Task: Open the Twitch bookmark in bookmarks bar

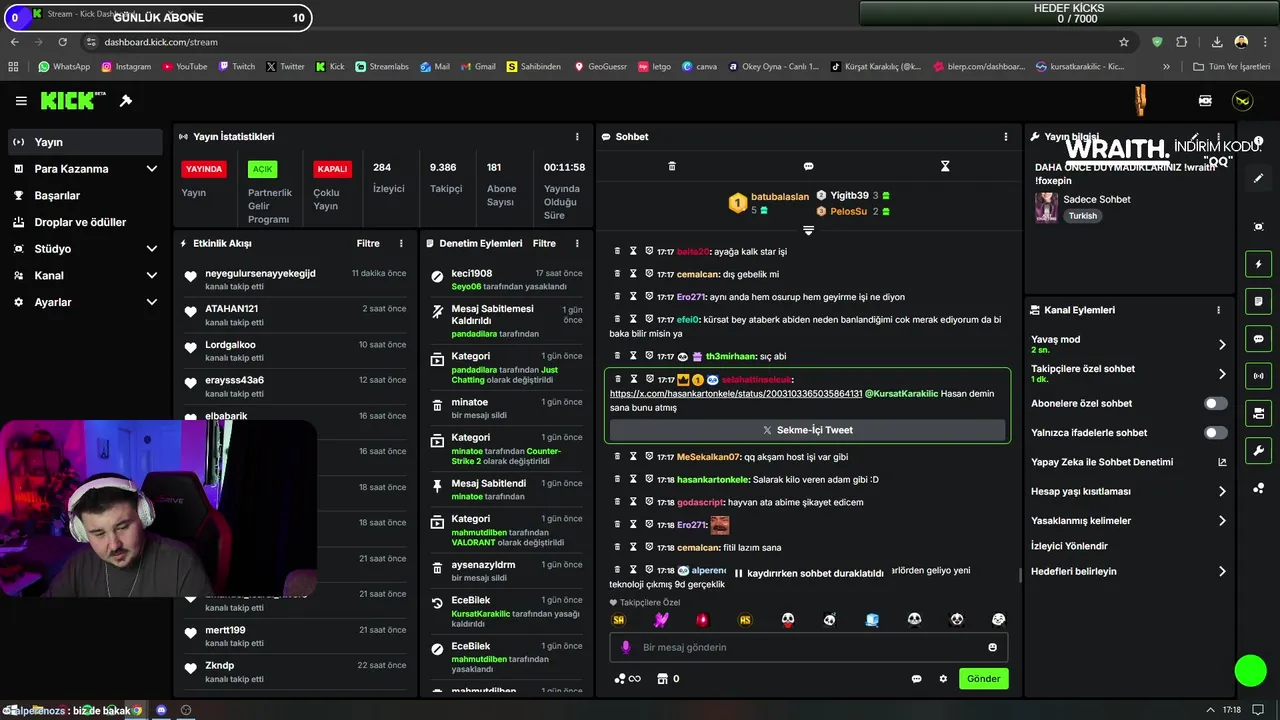Action: pyautogui.click(x=235, y=67)
